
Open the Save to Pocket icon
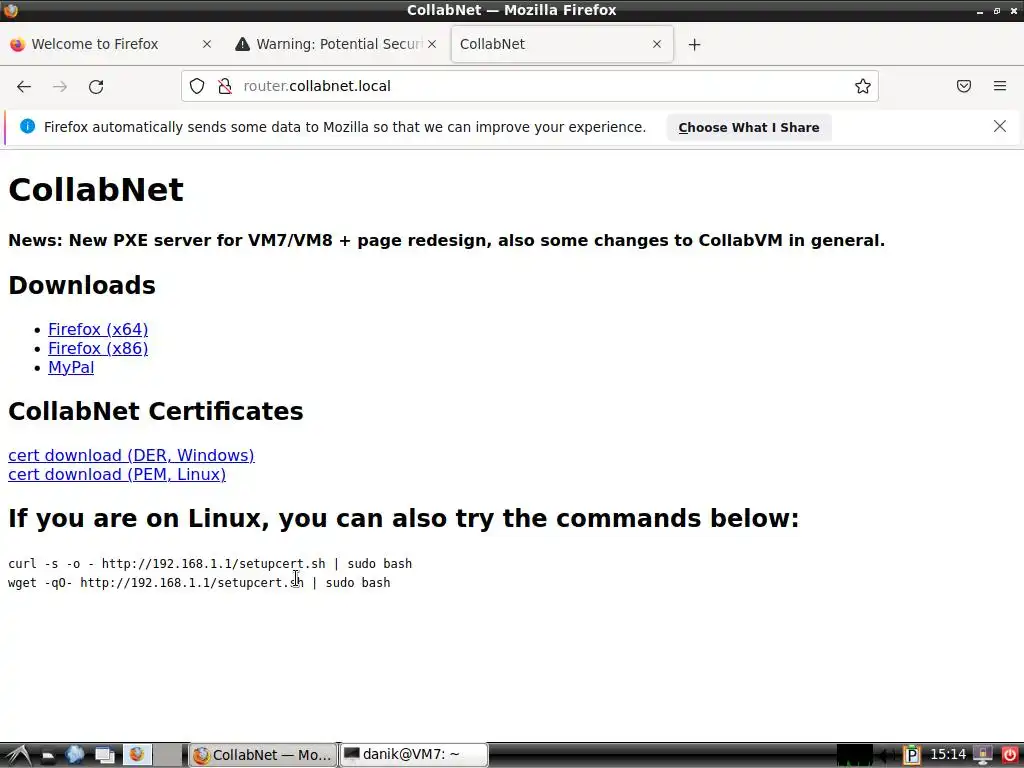pyautogui.click(x=964, y=86)
